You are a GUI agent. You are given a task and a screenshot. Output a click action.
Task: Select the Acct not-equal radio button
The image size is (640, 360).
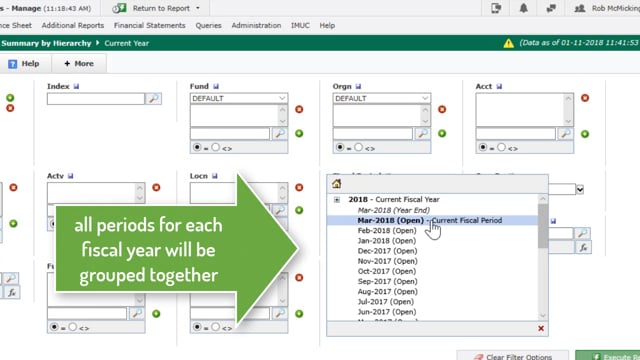501,147
